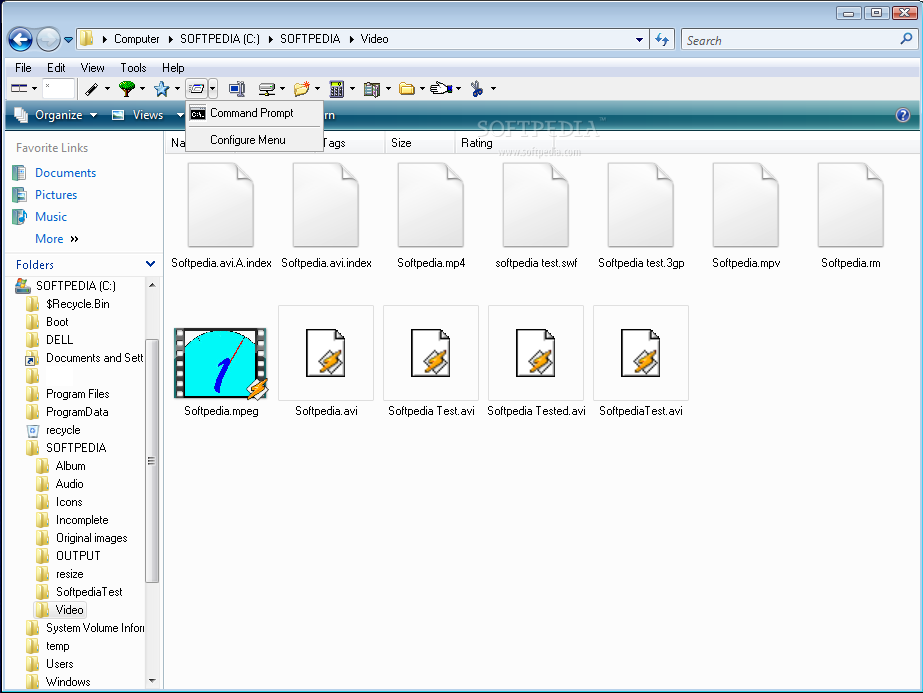Select the SoftpediaTest.avi file icon
Screen dimensions: 923x693
(640, 353)
